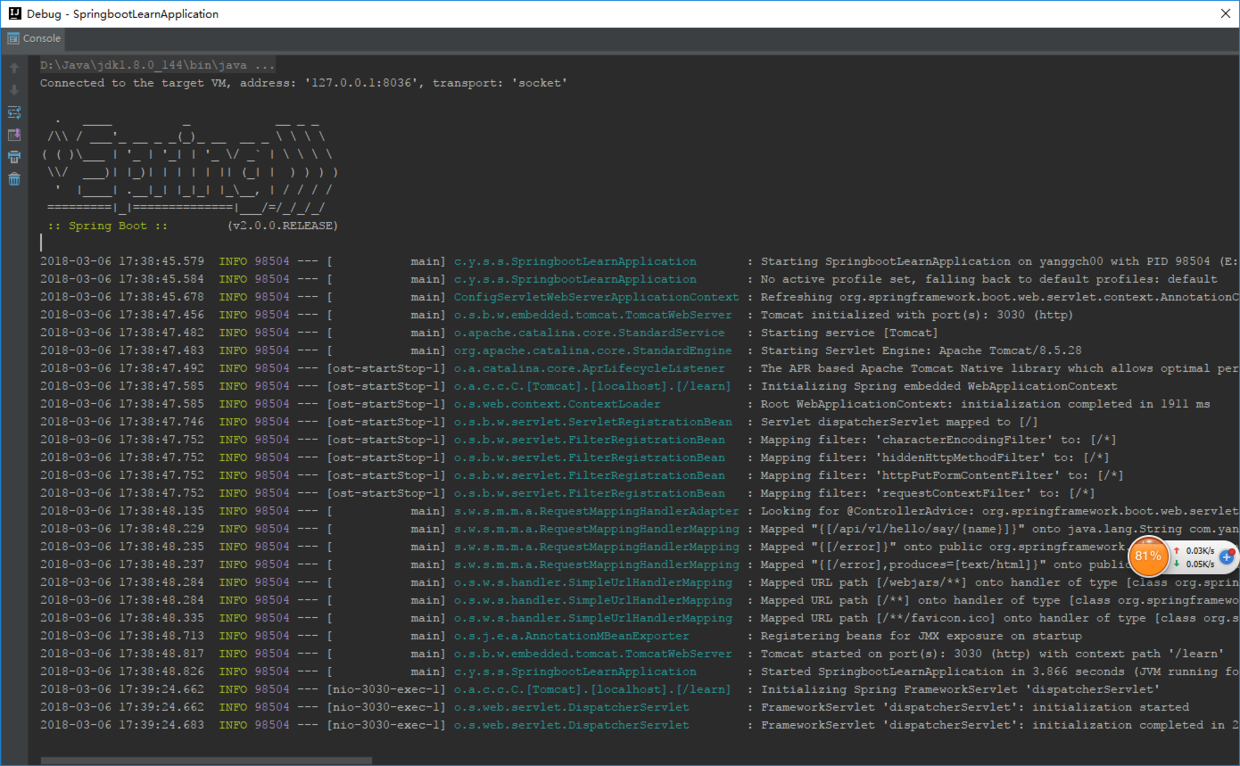The width and height of the screenshot is (1240, 766).
Task: Click 'Initializing Spring FrameworkServlet' message
Action: [960, 689]
